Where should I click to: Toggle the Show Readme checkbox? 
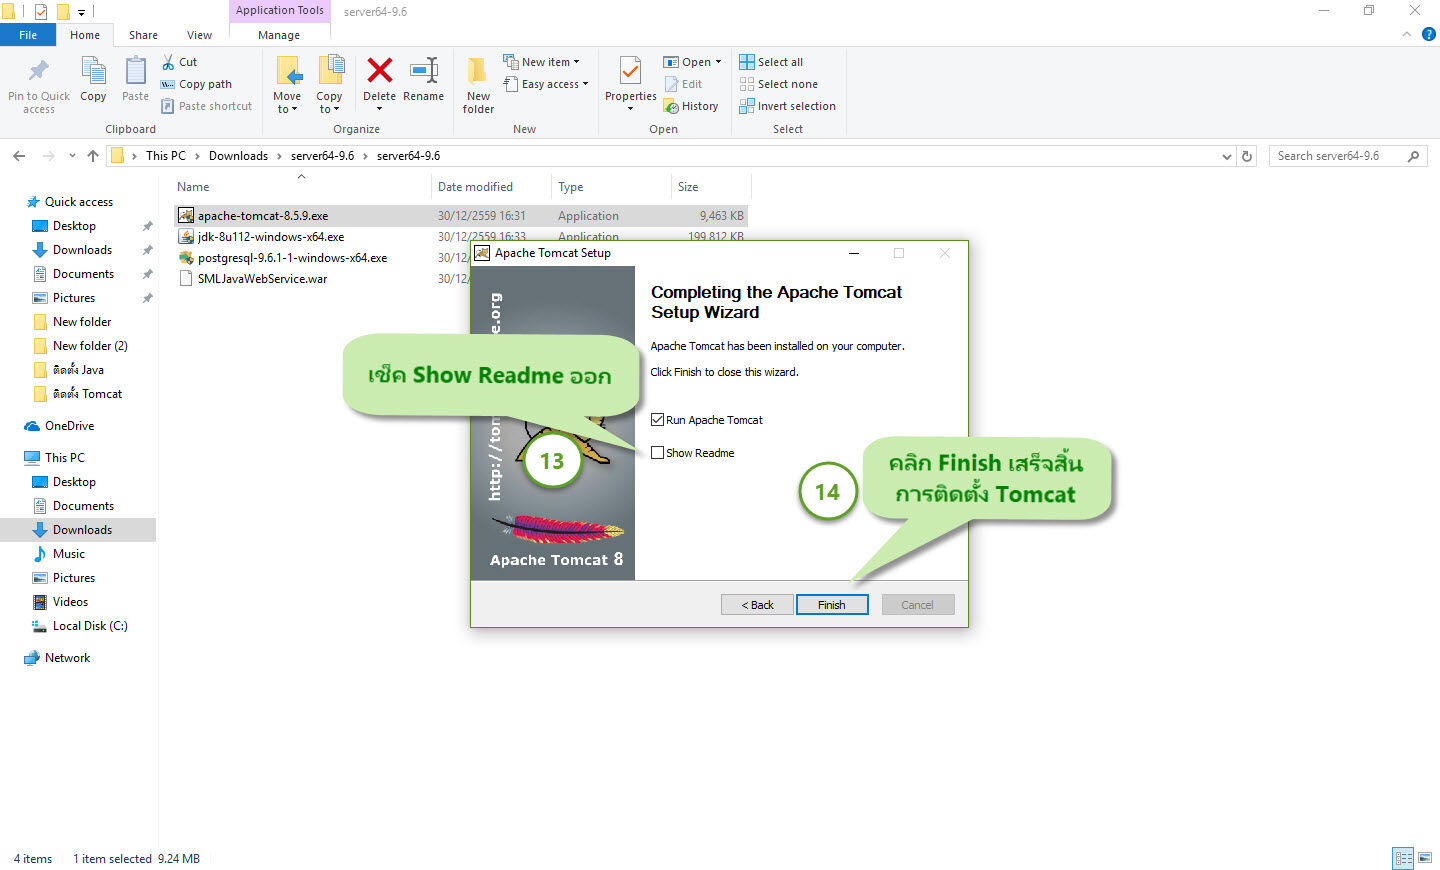pyautogui.click(x=657, y=453)
